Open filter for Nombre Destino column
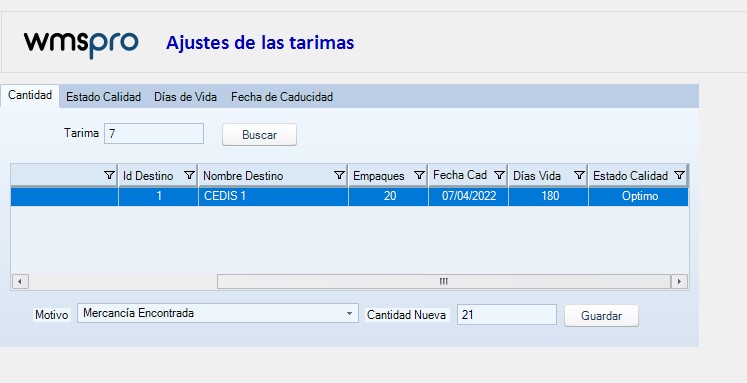Viewport: 747px width, 383px height. click(339, 175)
